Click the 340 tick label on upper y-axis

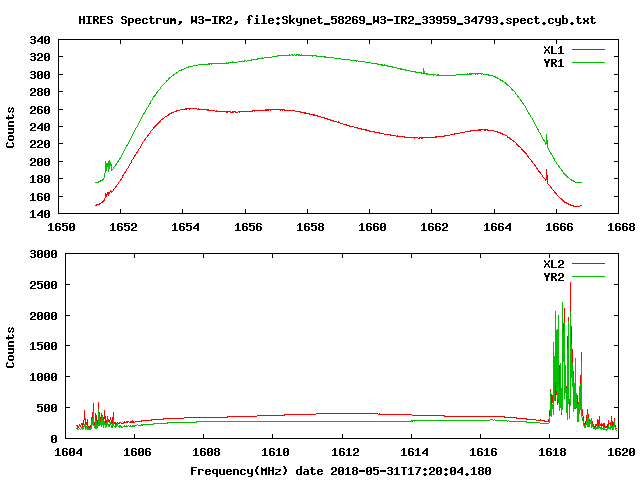click(x=40, y=40)
